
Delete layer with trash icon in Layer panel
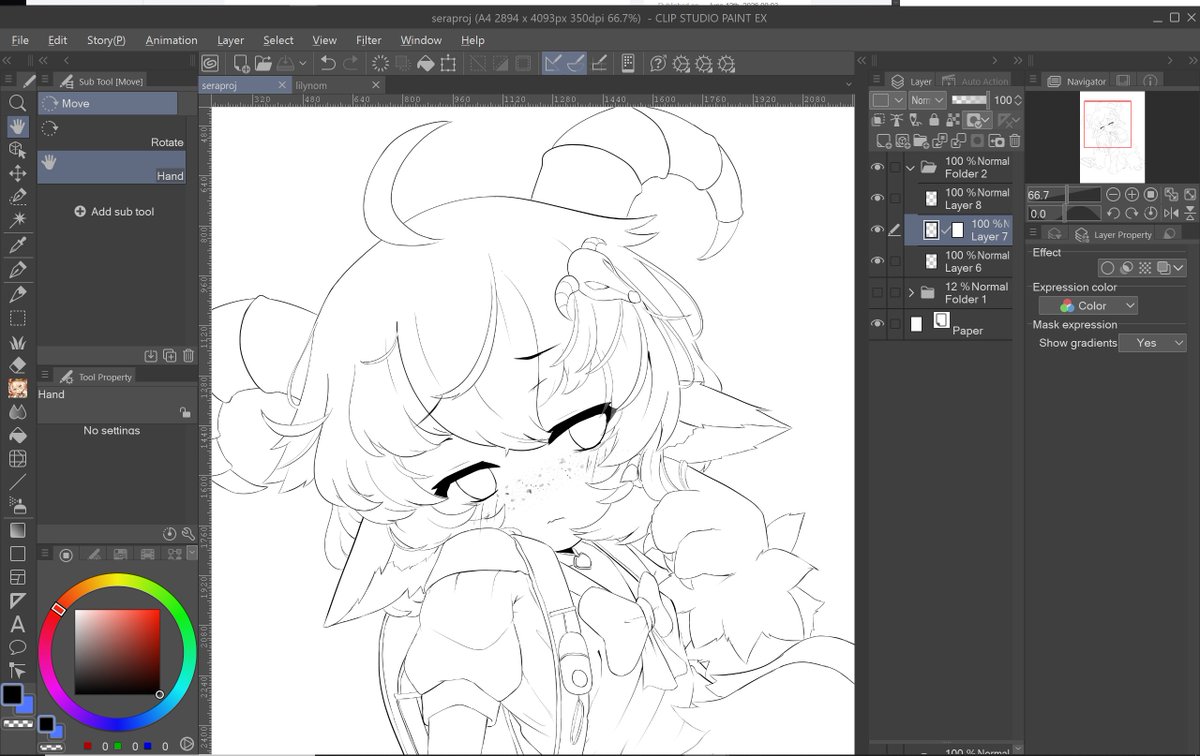[1015, 142]
